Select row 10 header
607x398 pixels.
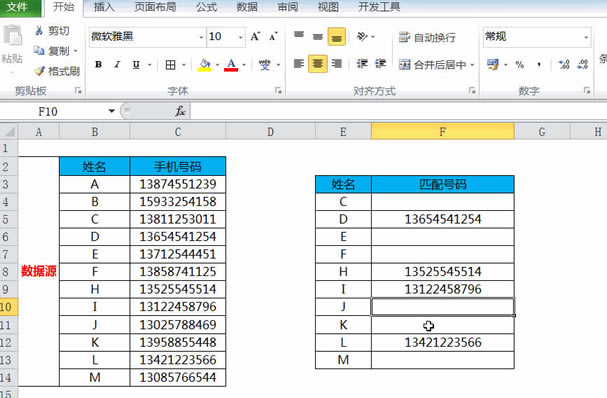[x=9, y=307]
